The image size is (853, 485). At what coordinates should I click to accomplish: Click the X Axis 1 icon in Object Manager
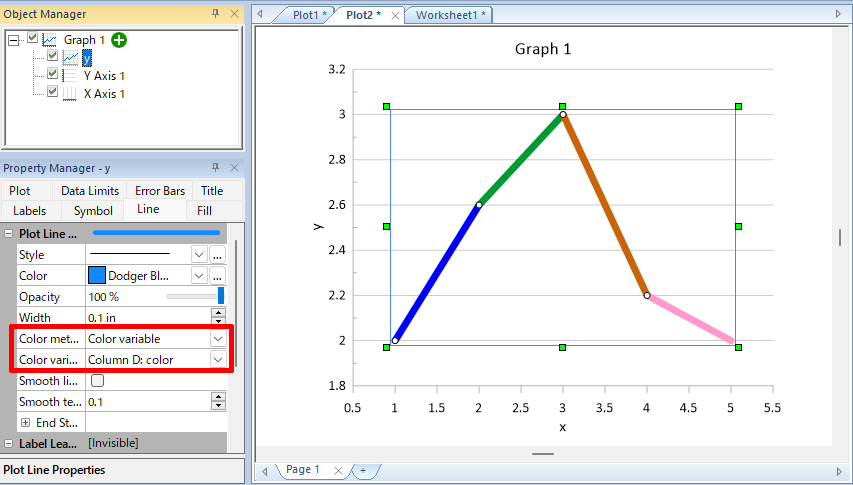(x=70, y=94)
